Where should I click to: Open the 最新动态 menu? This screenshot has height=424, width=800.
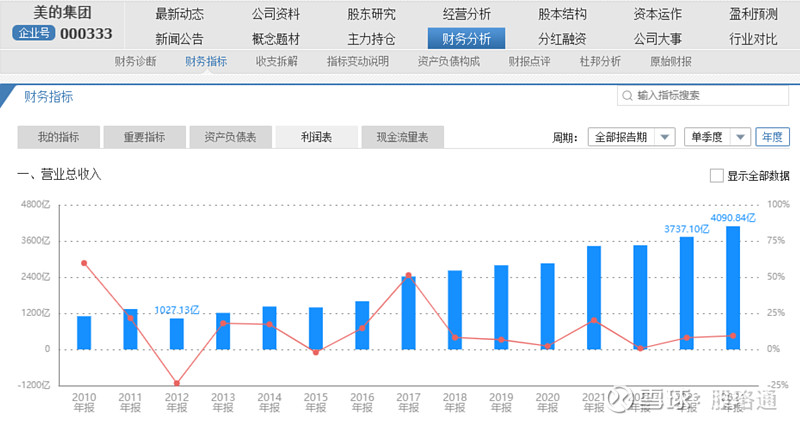click(x=180, y=14)
